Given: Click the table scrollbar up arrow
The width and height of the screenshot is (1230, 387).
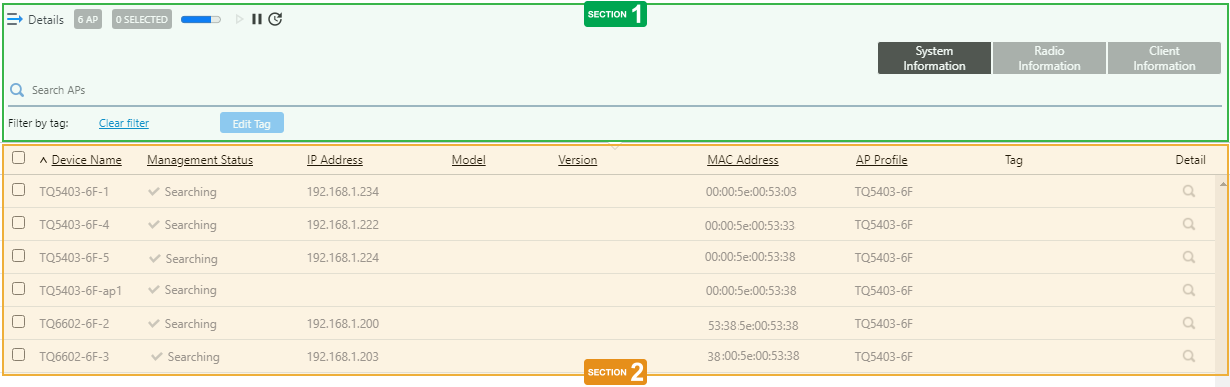Looking at the screenshot, I should pos(1222,184).
